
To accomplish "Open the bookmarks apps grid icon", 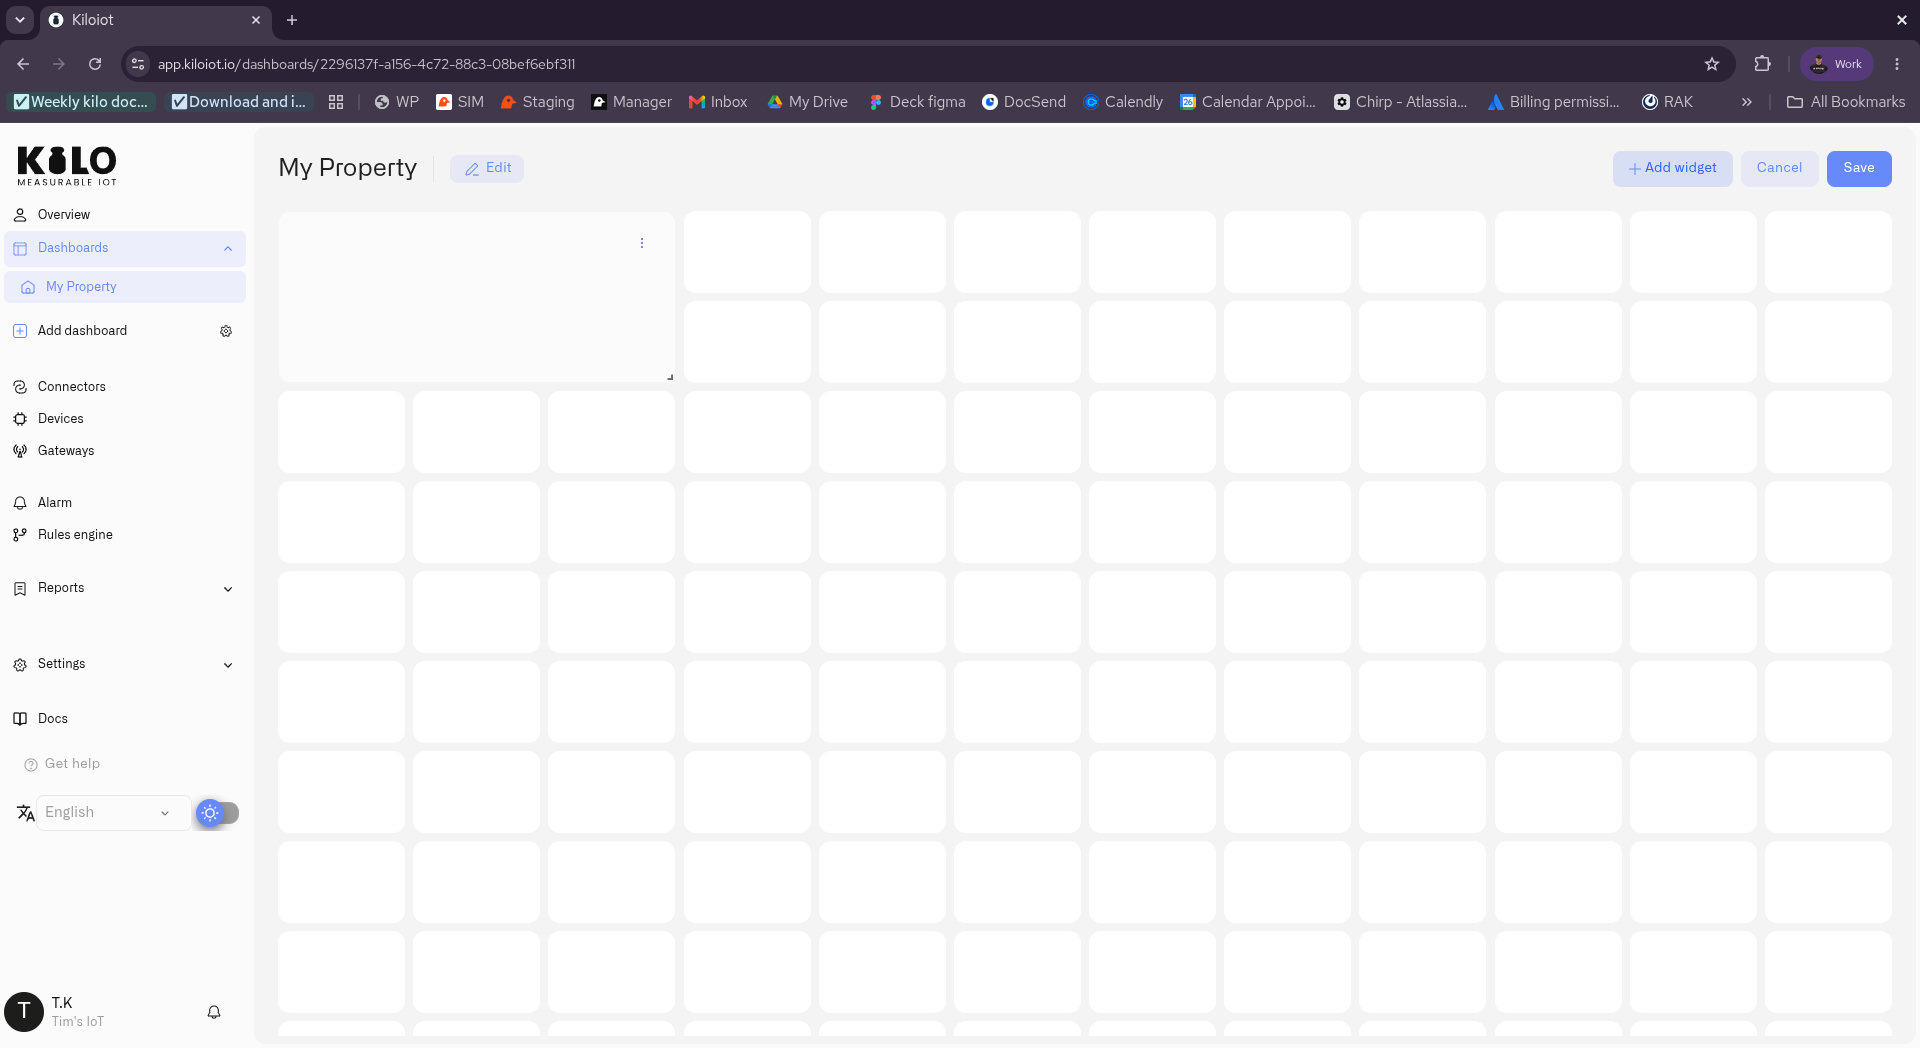I will [x=336, y=102].
